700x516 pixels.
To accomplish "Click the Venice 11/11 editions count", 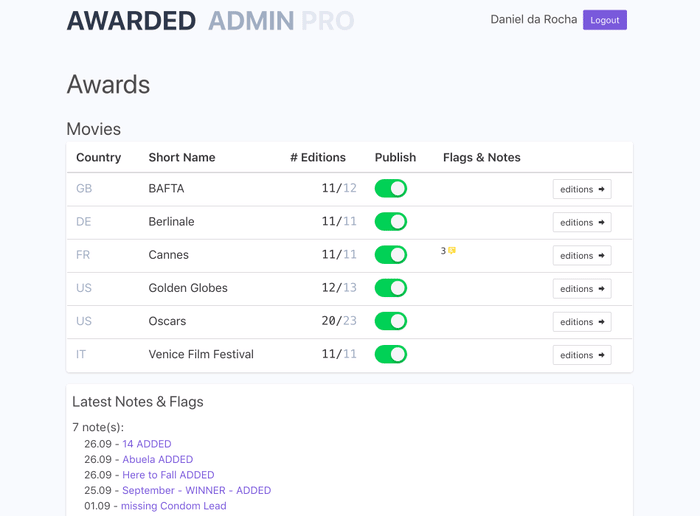I will click(x=339, y=354).
